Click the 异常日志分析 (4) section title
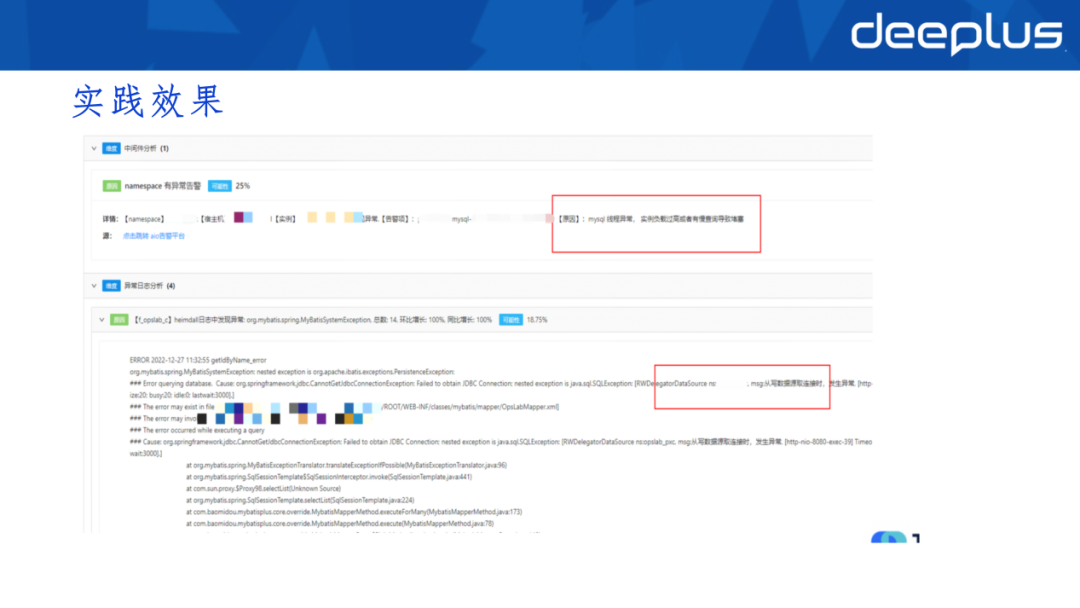Screen dimensions: 1080x608 [149, 286]
